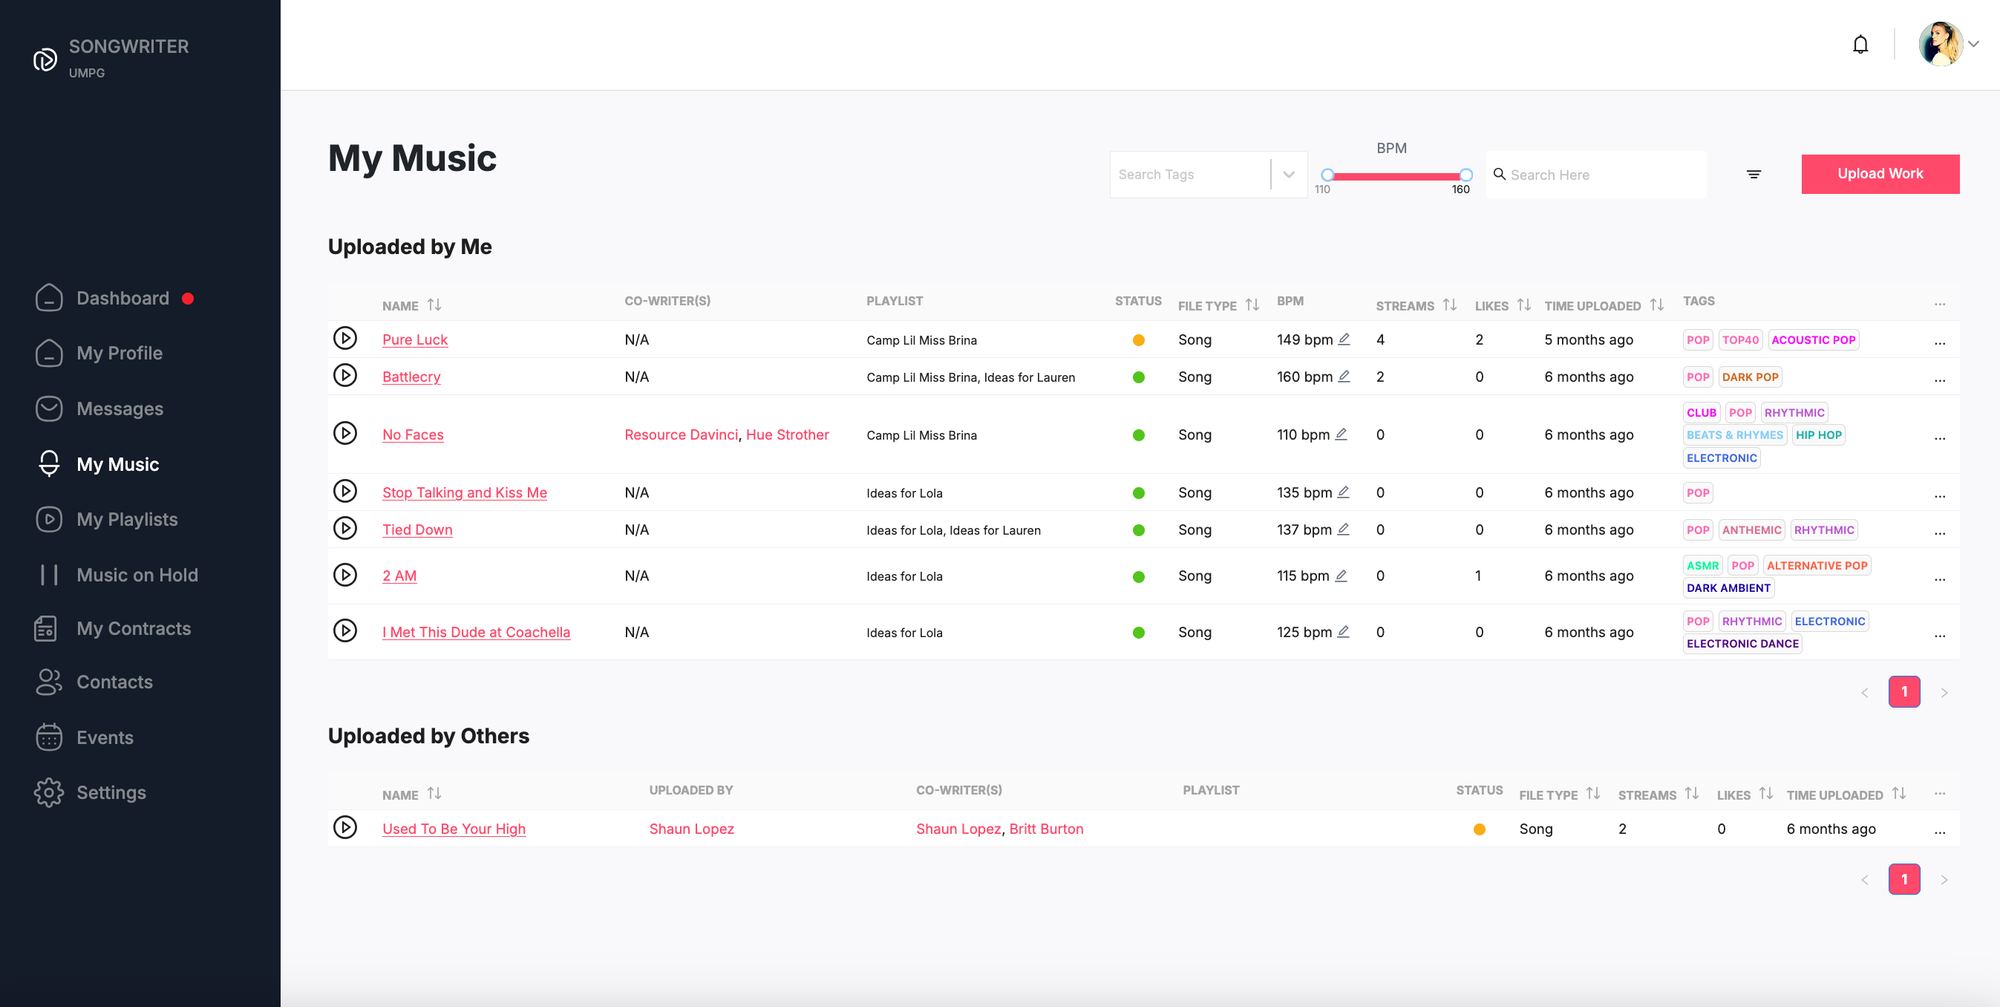Open the notifications bell
Image resolution: width=2000 pixels, height=1007 pixels.
(1860, 45)
